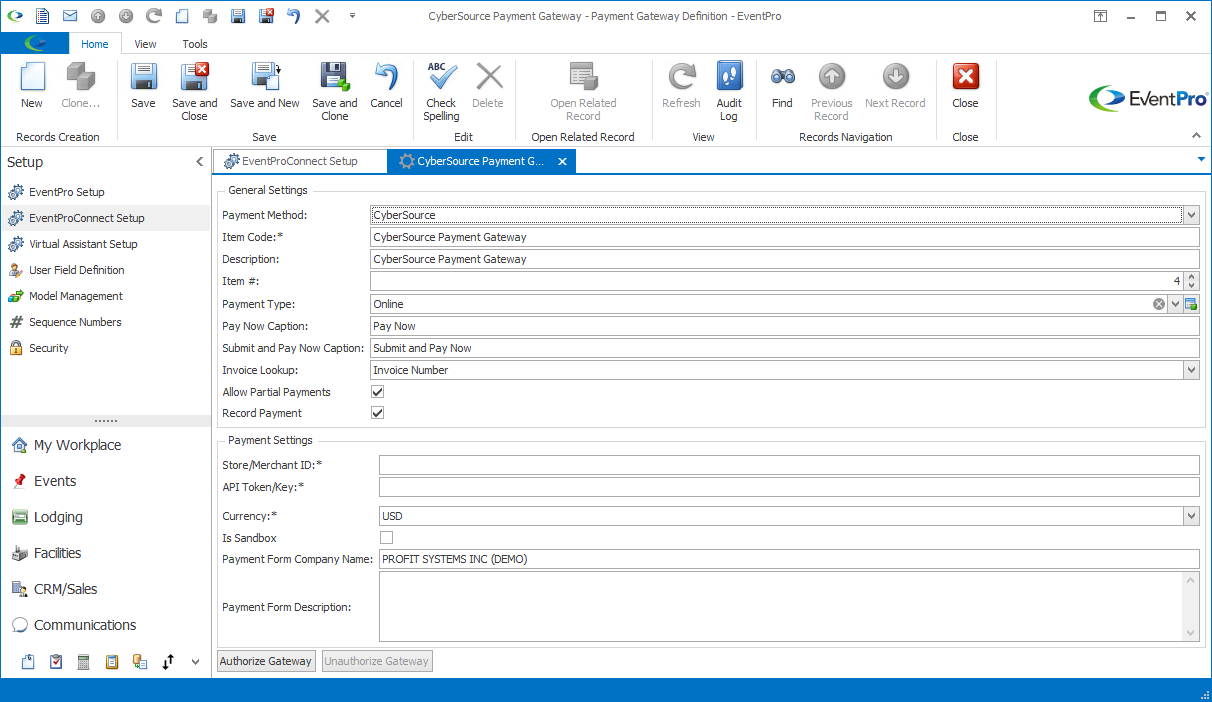
Task: Click the red Close ribbon button
Action: pos(965,85)
